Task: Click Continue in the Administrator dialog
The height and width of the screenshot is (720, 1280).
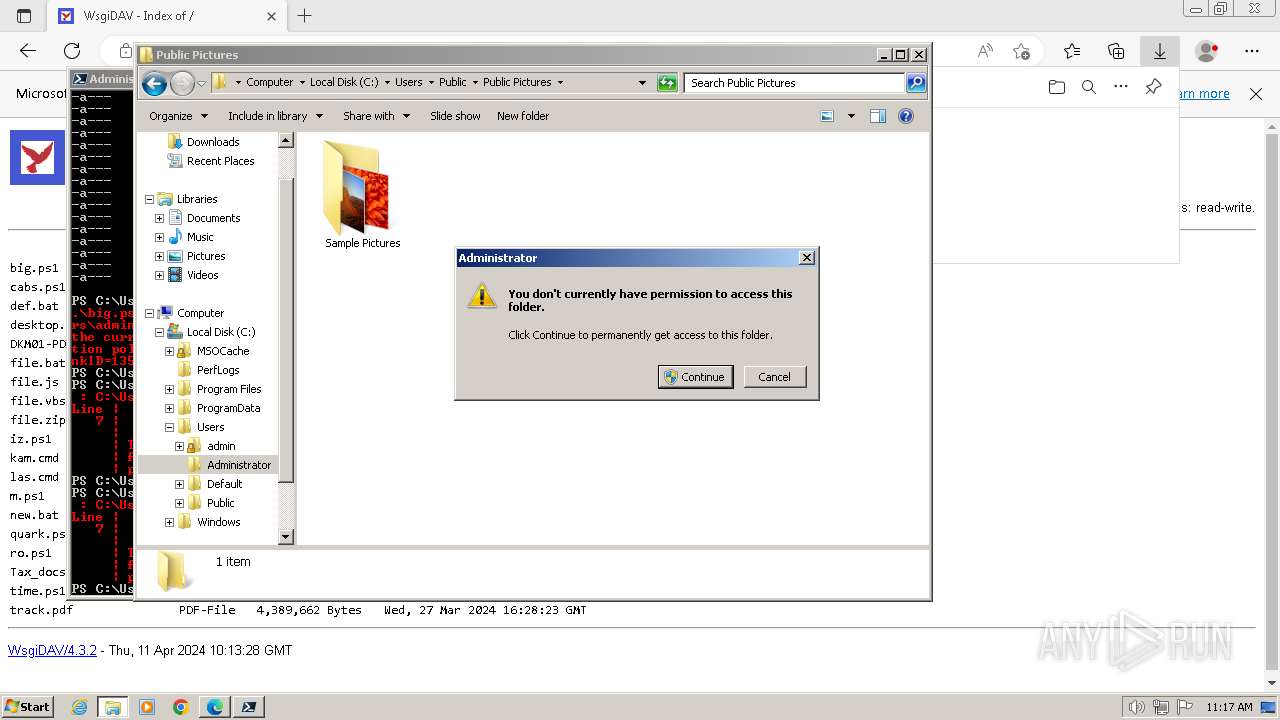Action: coord(695,377)
